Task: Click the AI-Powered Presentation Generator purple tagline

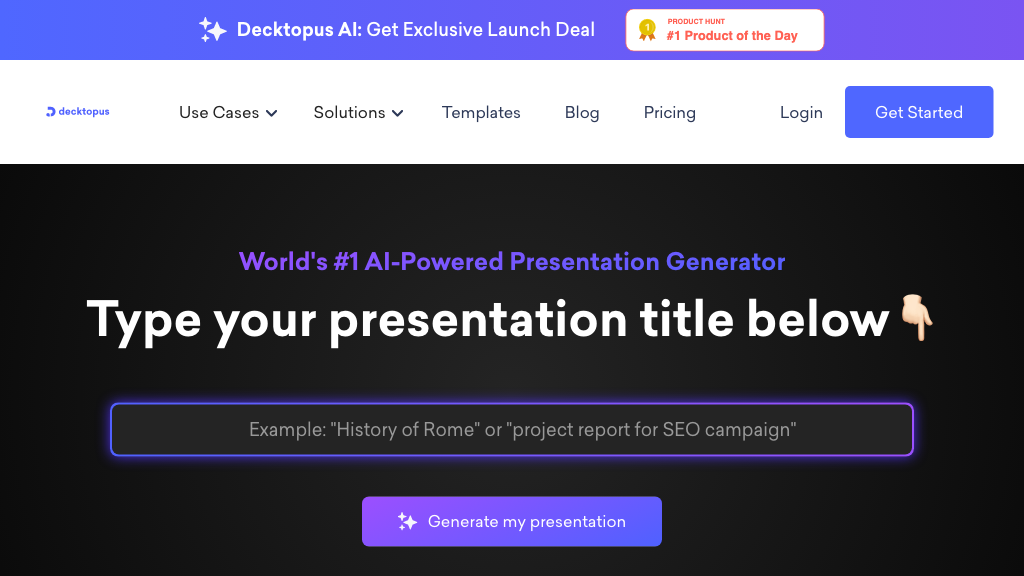Action: (512, 262)
